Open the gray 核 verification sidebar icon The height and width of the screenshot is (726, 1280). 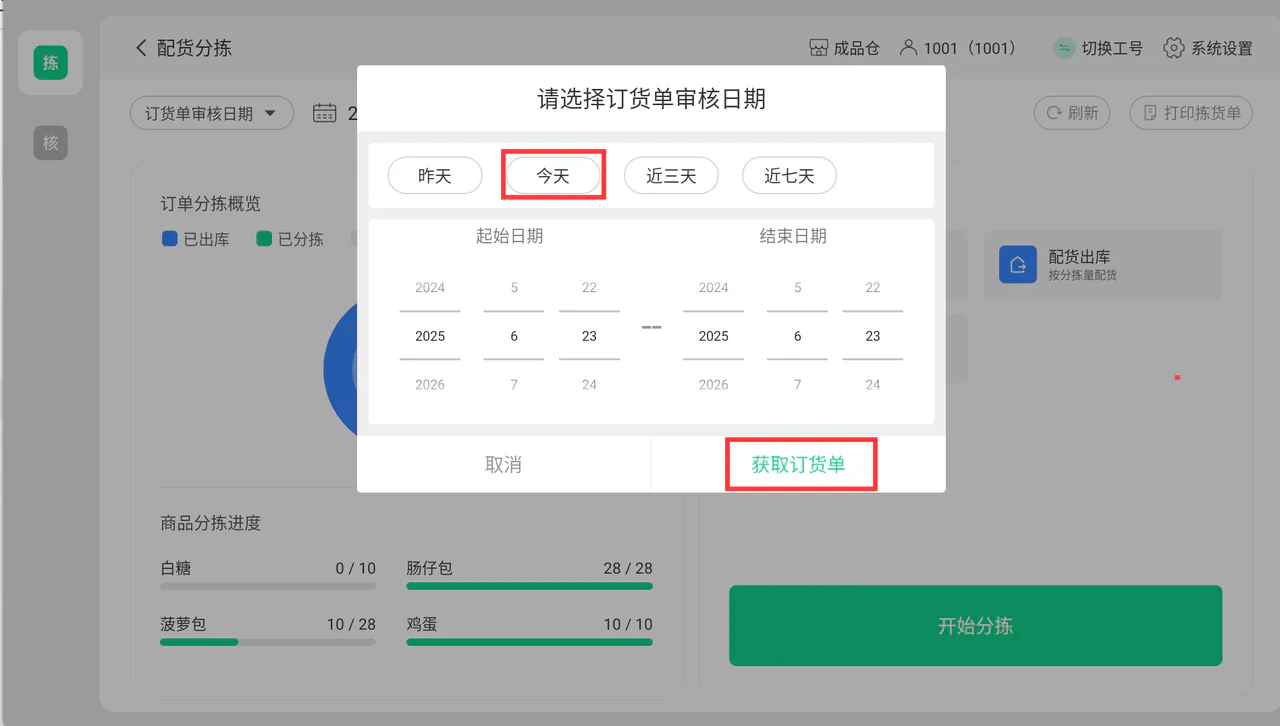(50, 143)
